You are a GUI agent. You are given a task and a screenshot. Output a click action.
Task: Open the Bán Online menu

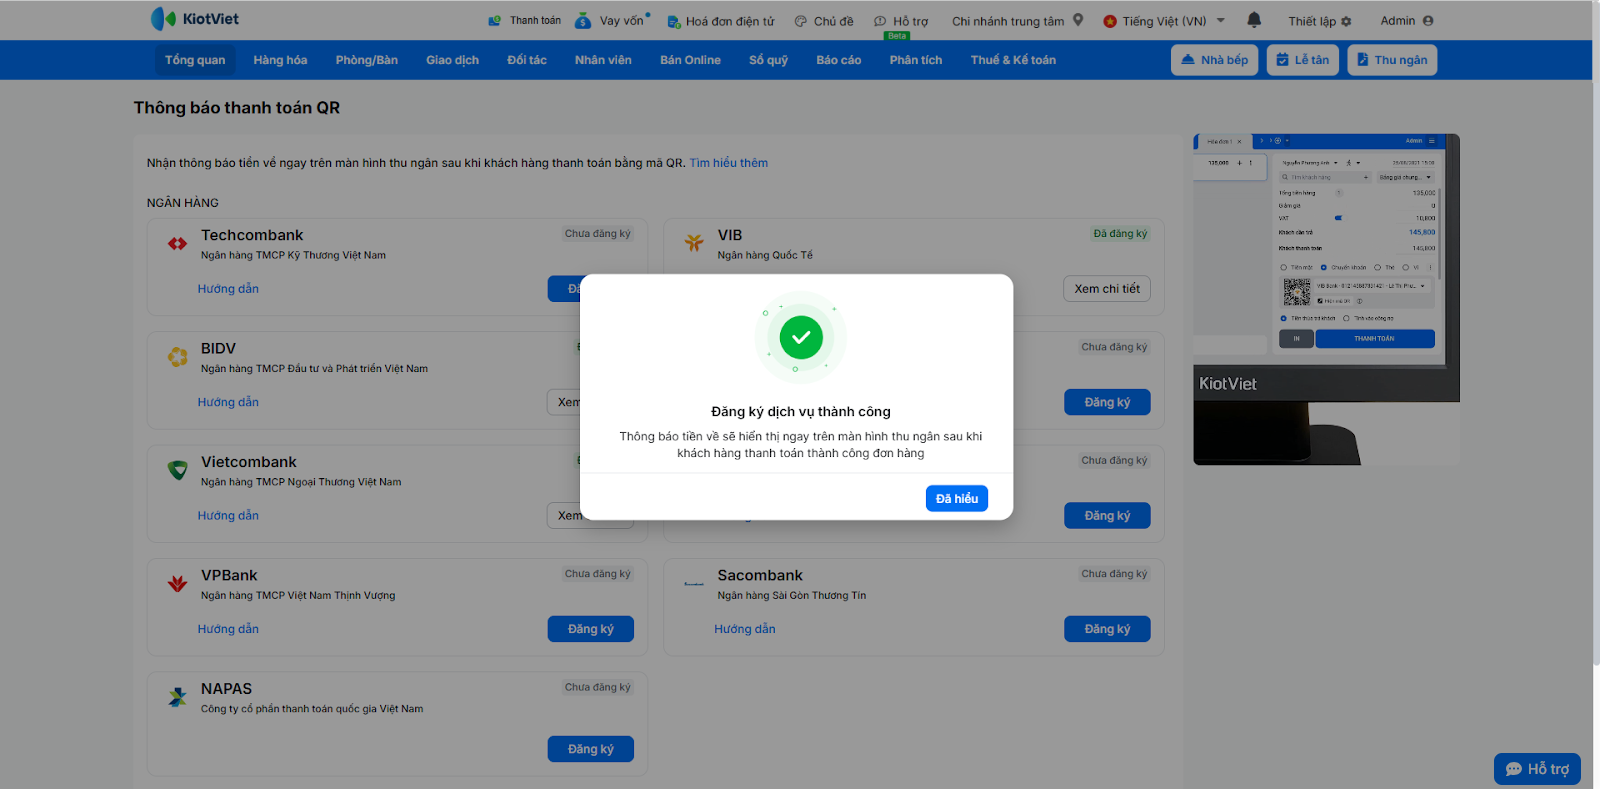[690, 60]
